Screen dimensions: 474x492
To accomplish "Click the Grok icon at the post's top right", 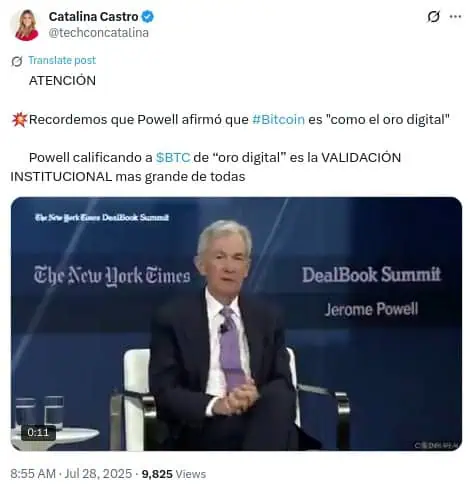I will [433, 16].
